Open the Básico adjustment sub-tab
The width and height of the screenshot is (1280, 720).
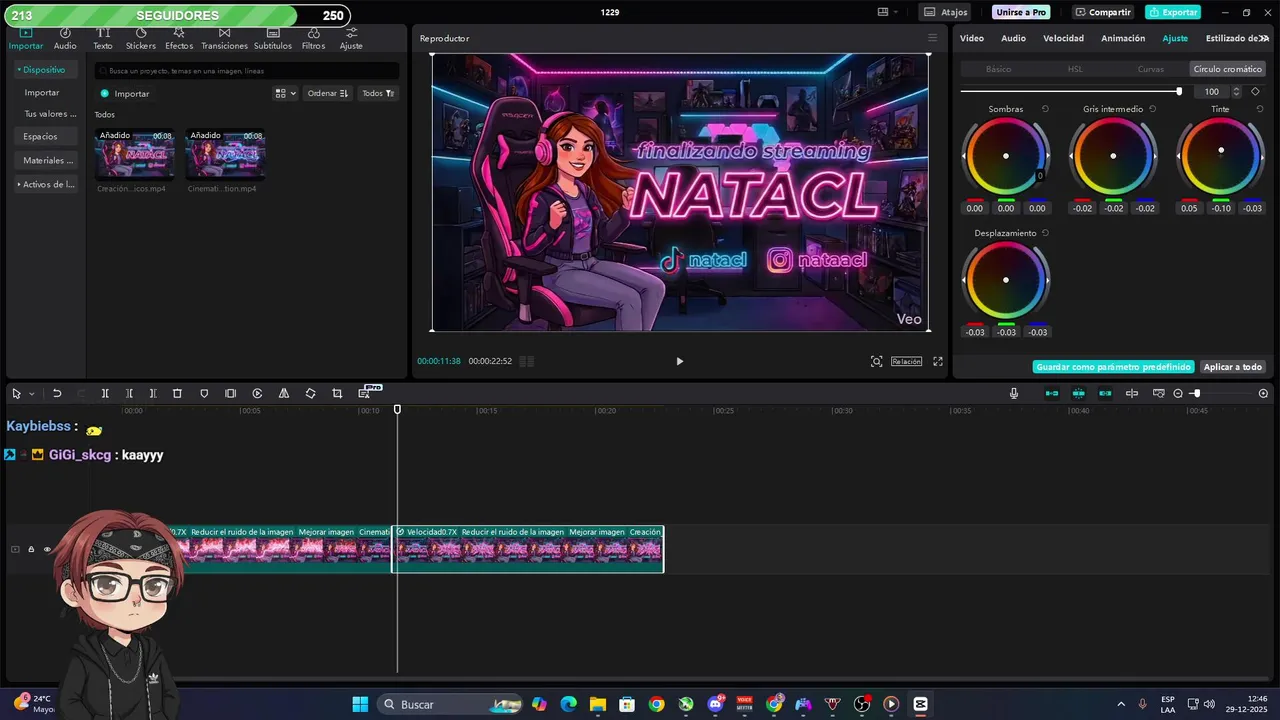pyautogui.click(x=999, y=69)
